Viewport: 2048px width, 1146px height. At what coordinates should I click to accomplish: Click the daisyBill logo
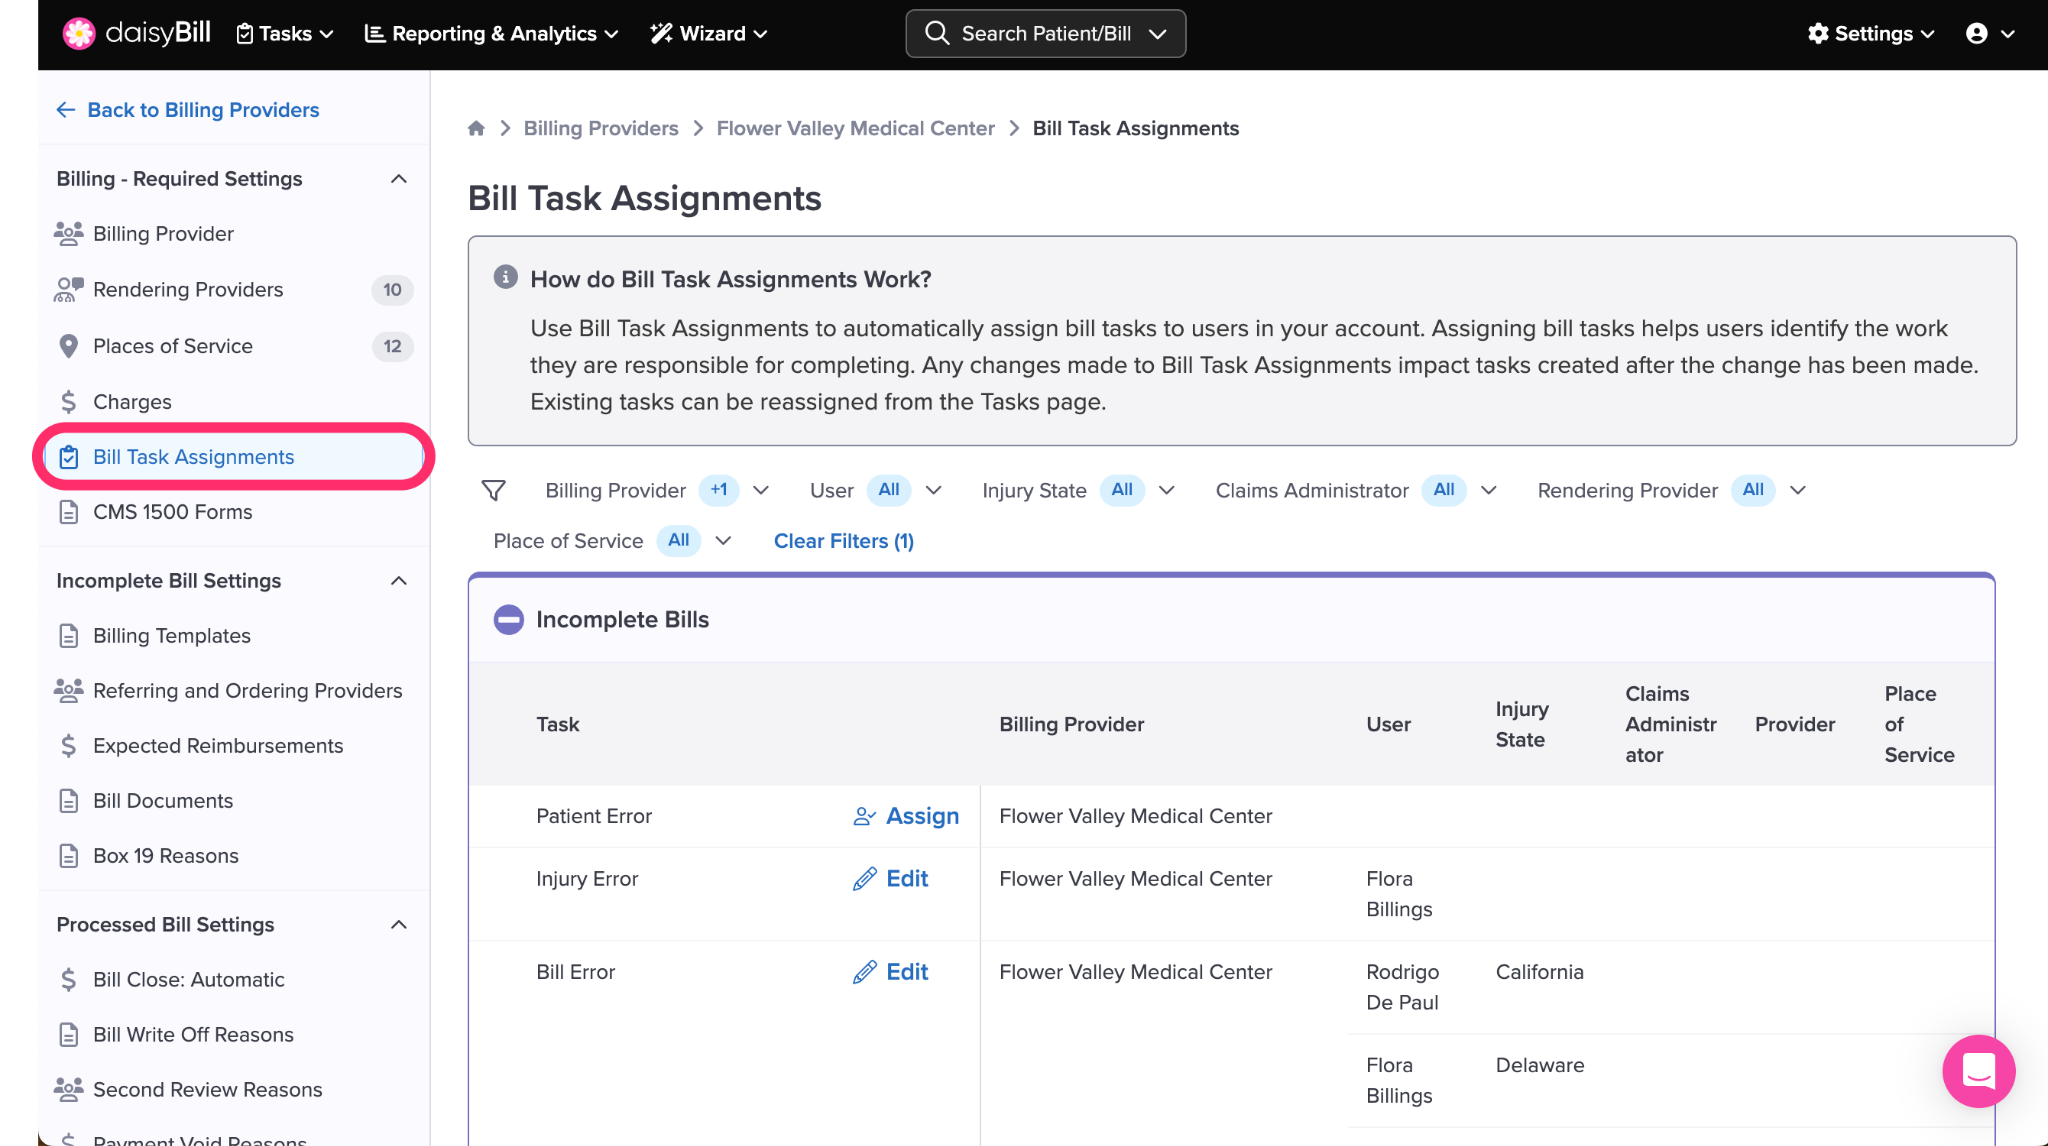pos(136,33)
